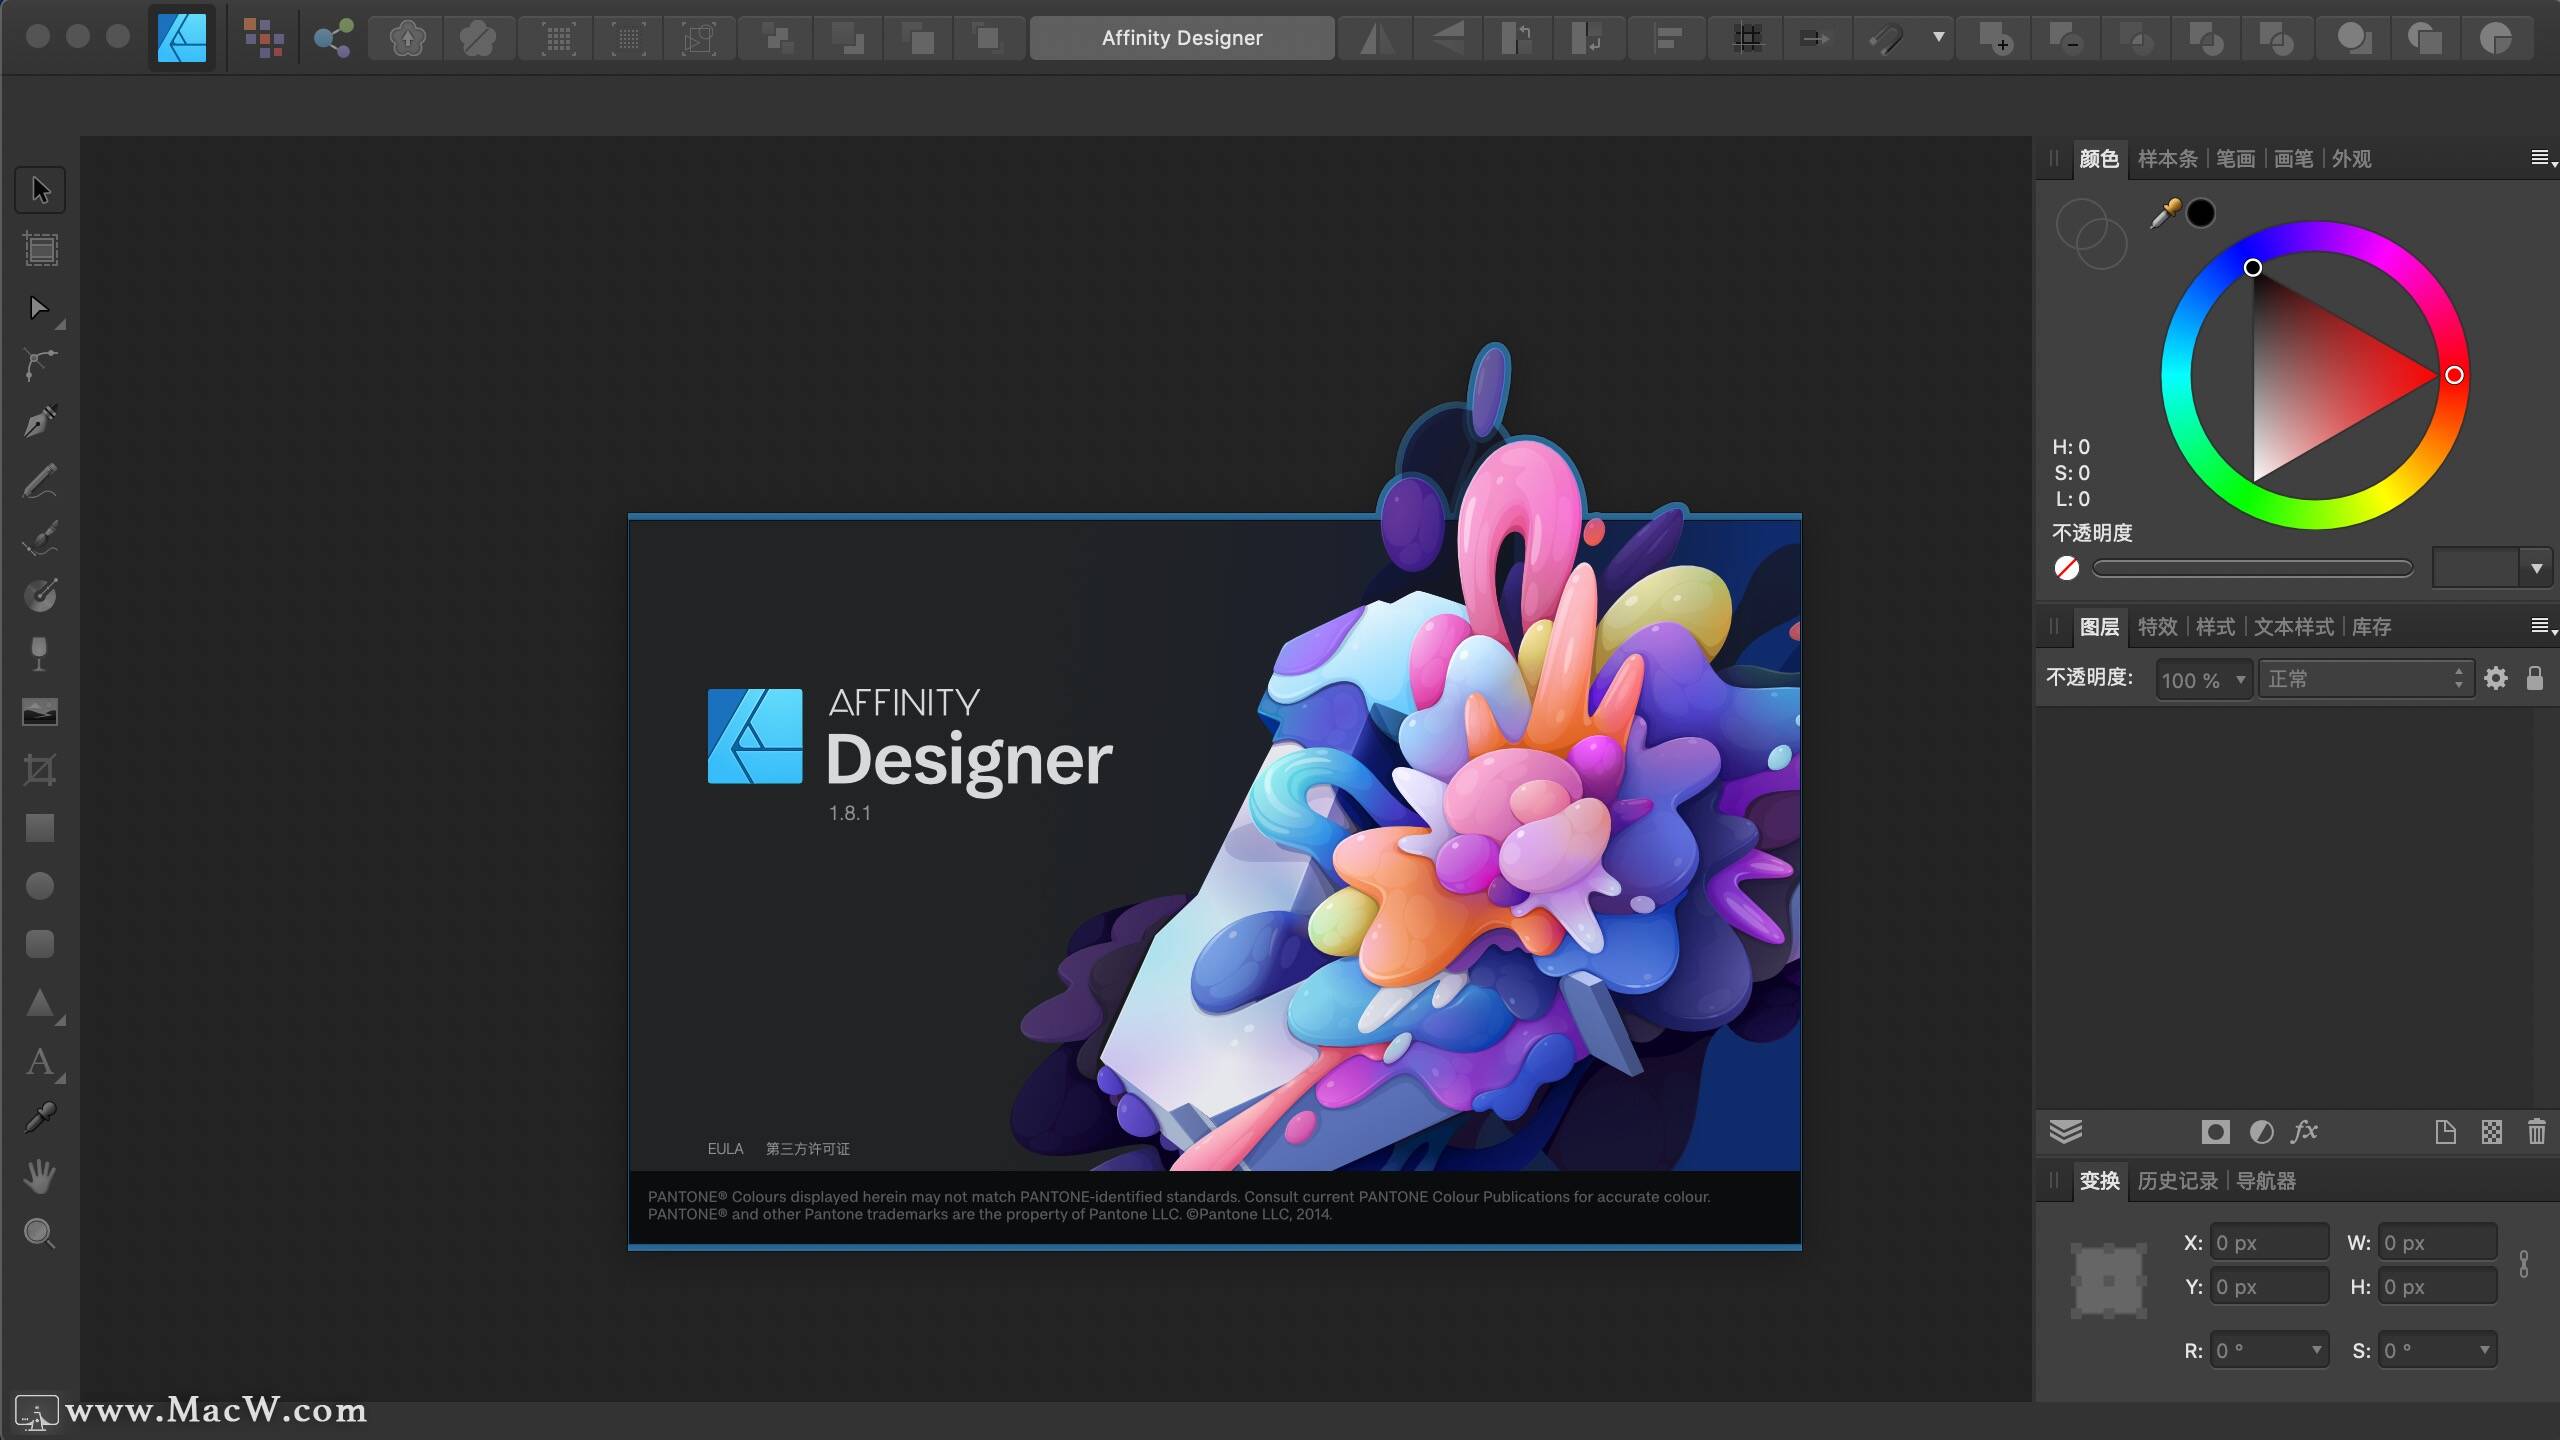Select the Corner tool
Image resolution: width=2560 pixels, height=1440 pixels.
click(40, 365)
